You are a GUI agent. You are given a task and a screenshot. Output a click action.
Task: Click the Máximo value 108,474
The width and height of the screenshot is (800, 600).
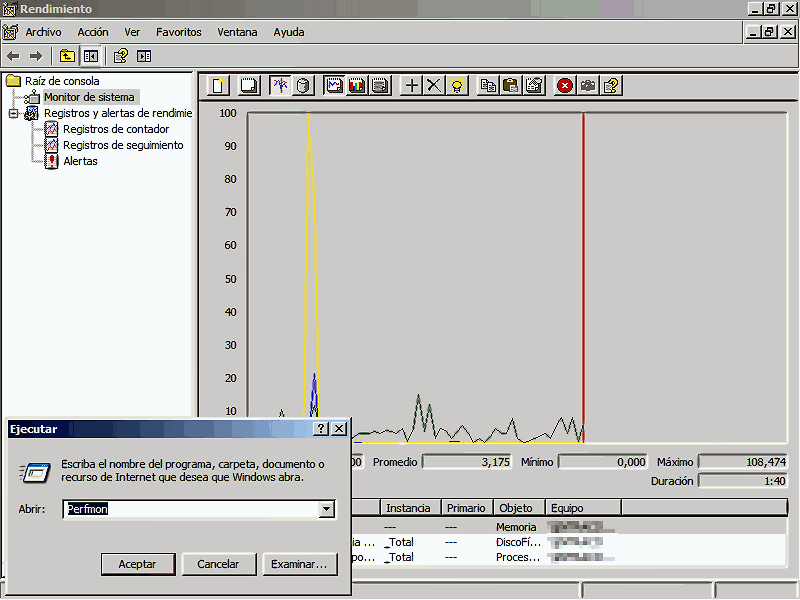click(x=743, y=462)
